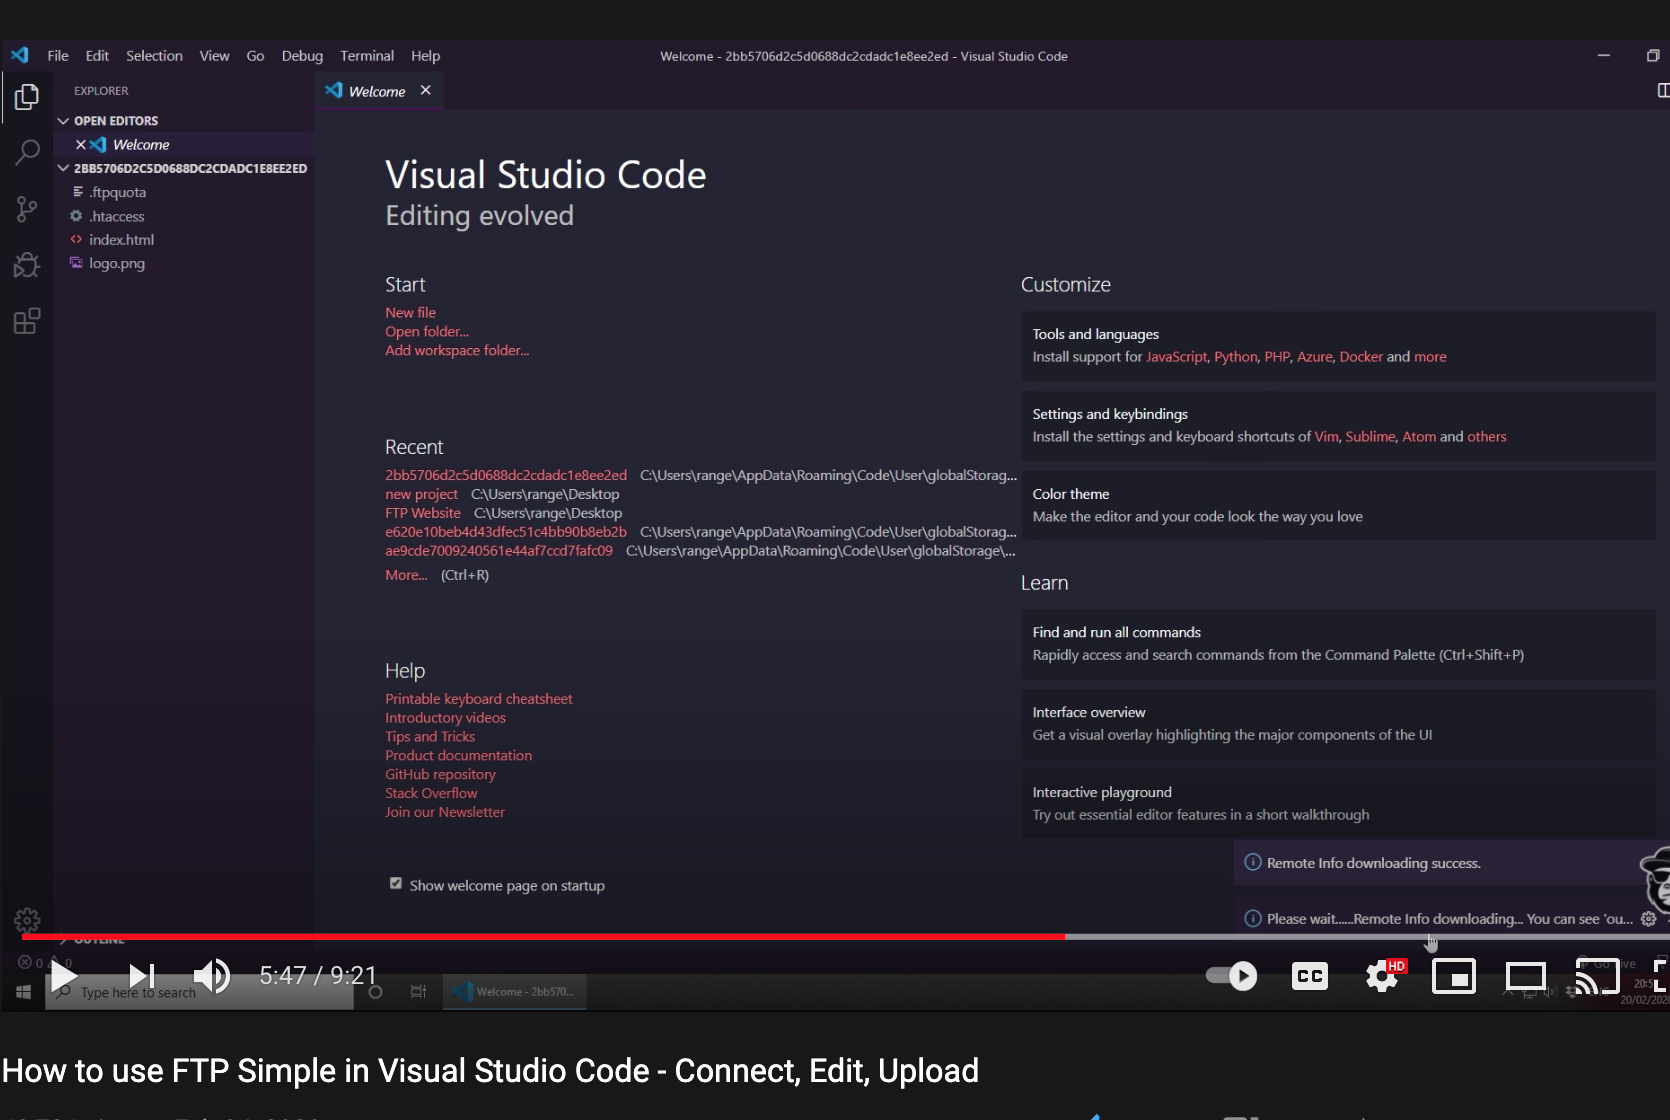This screenshot has height=1120, width=1670.
Task: Open the GitHub repository link
Action: coord(440,774)
